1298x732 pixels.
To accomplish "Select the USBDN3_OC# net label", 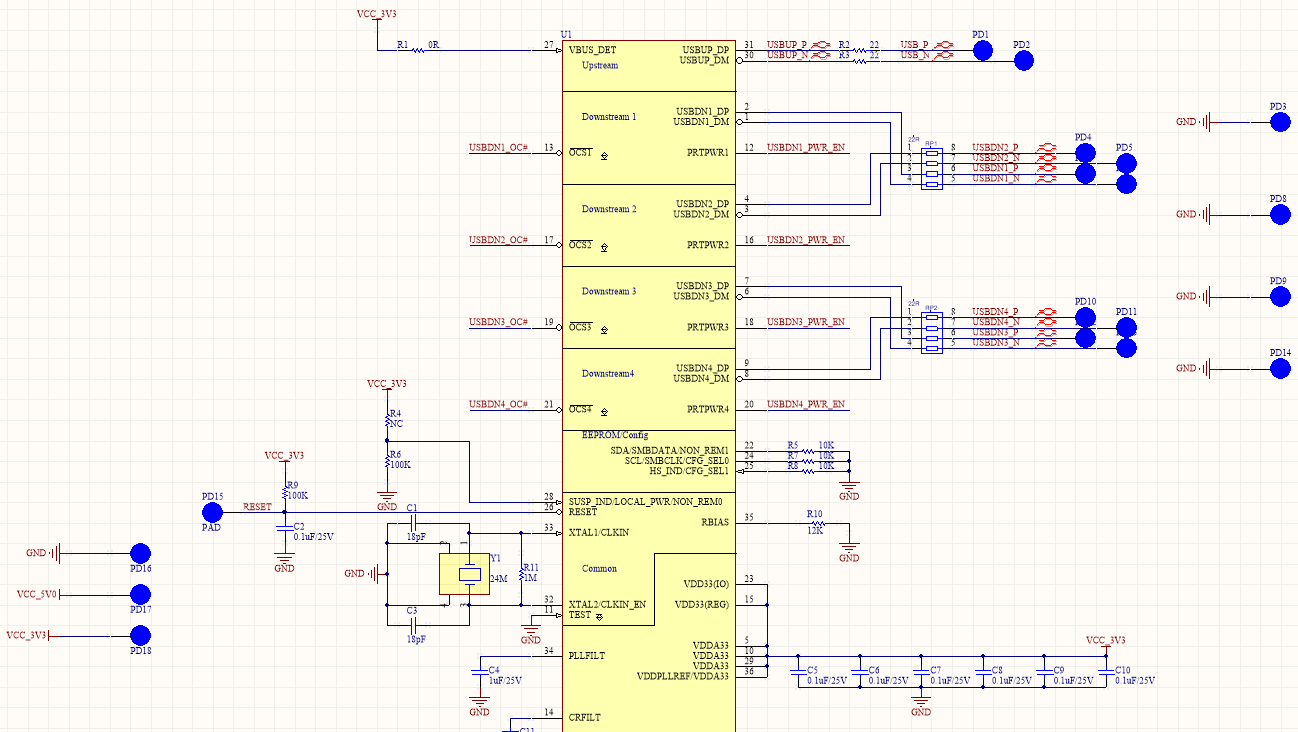I will point(498,322).
